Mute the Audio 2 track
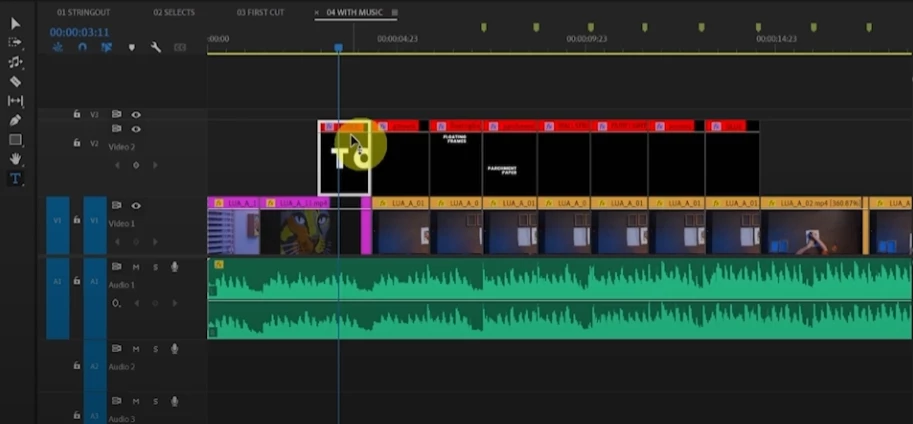The width and height of the screenshot is (913, 424). click(136, 349)
